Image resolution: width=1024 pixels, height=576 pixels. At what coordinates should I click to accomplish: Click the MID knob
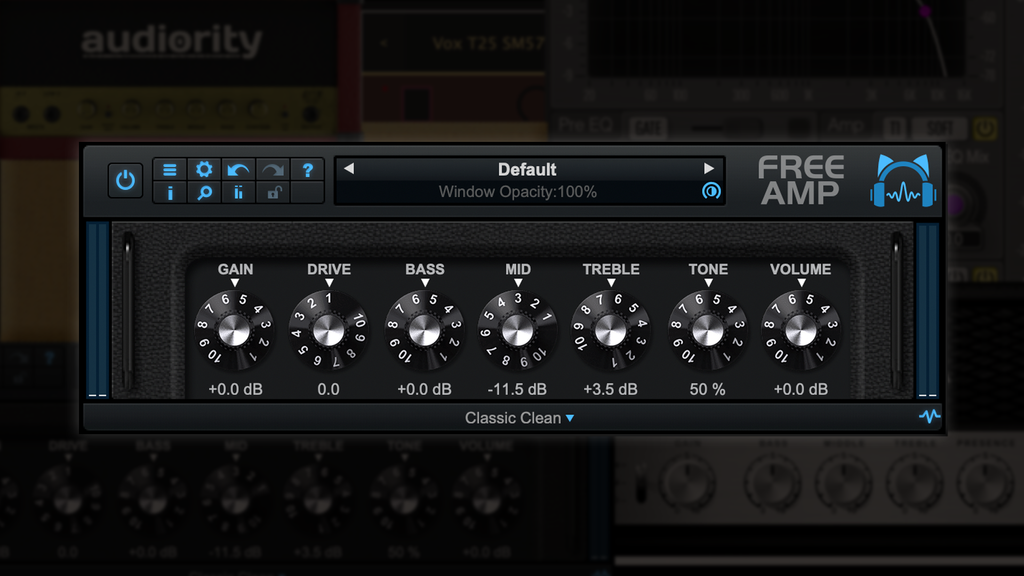click(x=517, y=331)
